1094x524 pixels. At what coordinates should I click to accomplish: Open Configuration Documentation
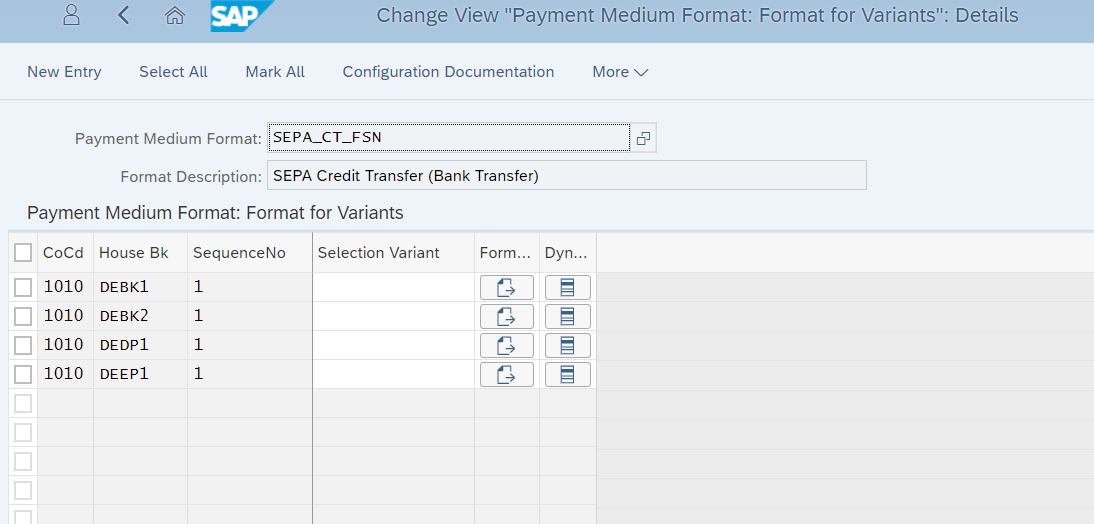click(448, 72)
